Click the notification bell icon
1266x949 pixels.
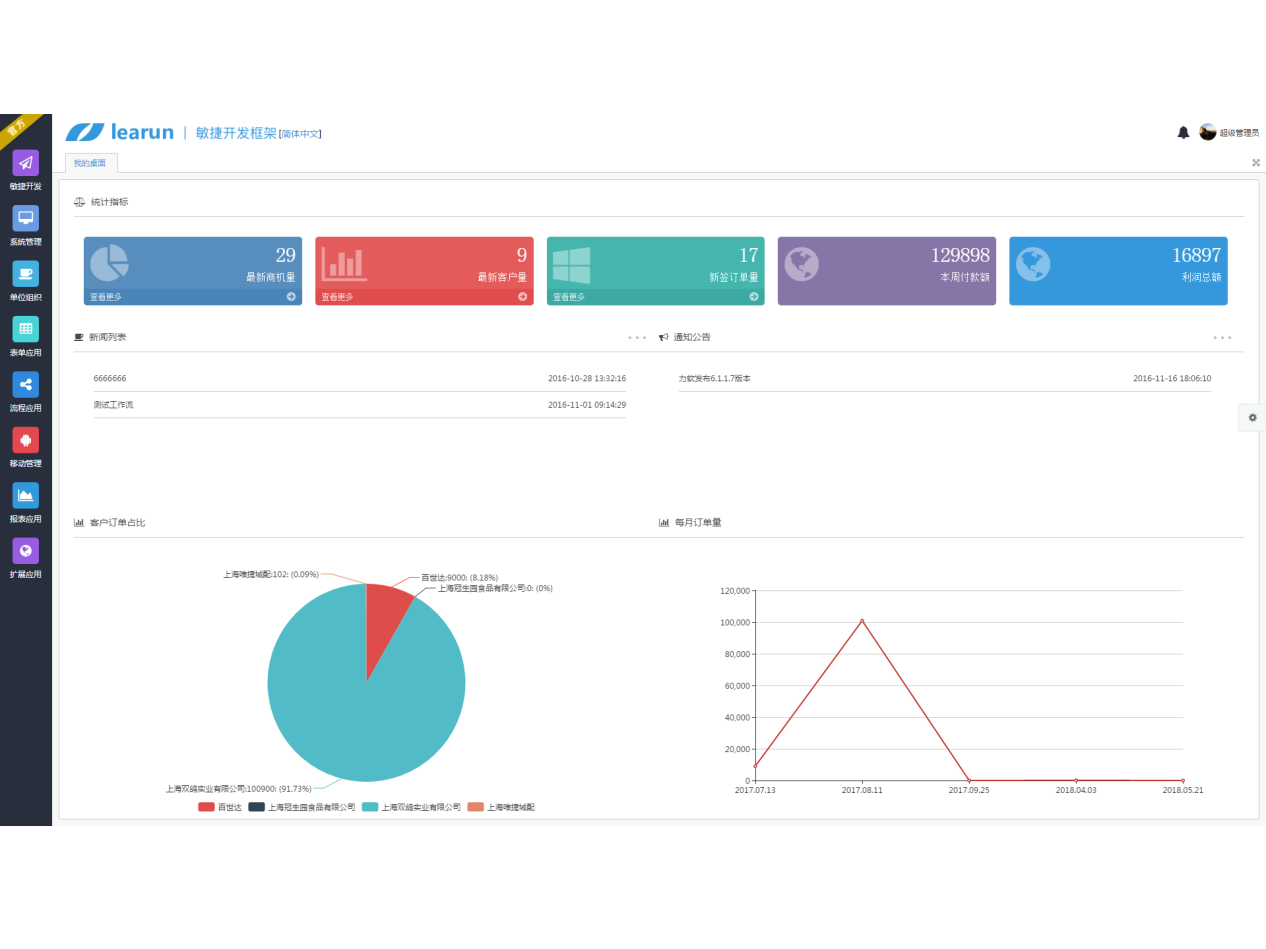tap(1183, 132)
